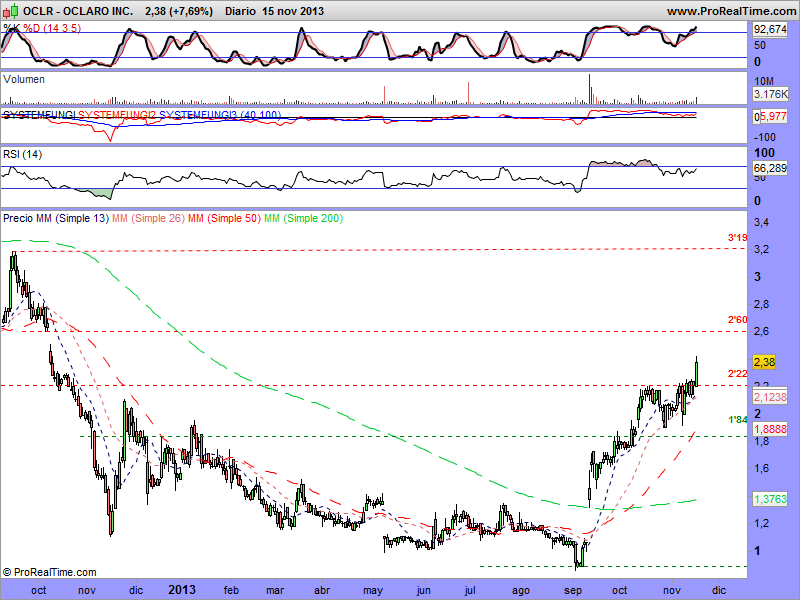This screenshot has width=800, height=600.
Task: Click the %K stochastic label
Action: 12,28
